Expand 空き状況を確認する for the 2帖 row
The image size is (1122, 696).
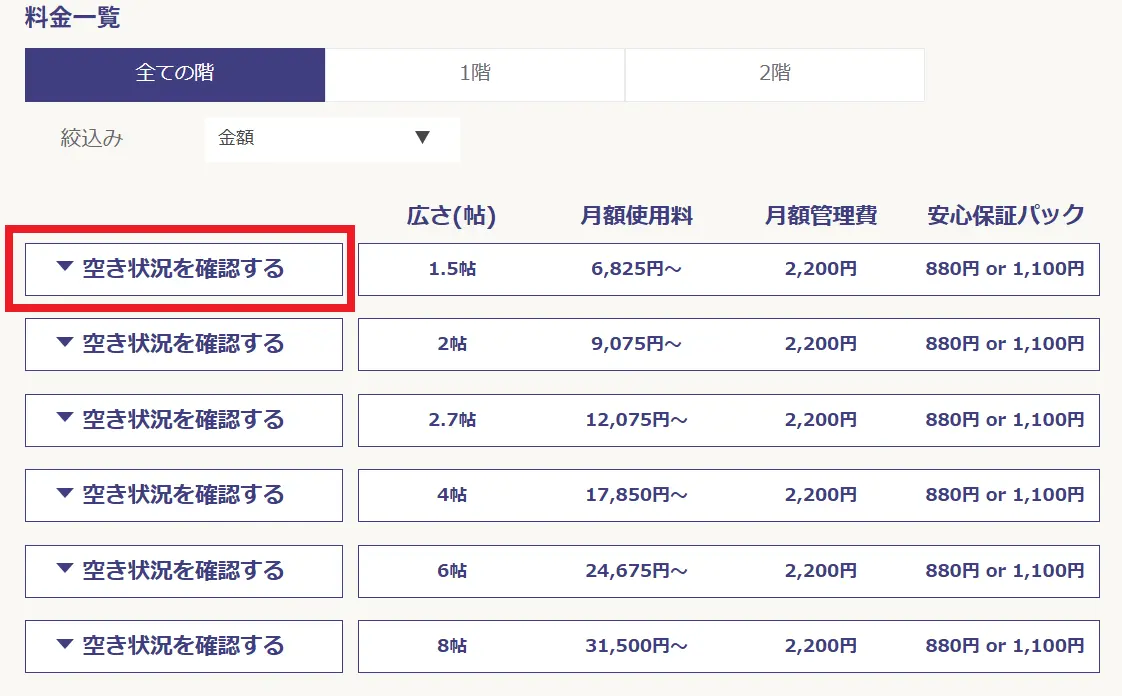coord(184,344)
